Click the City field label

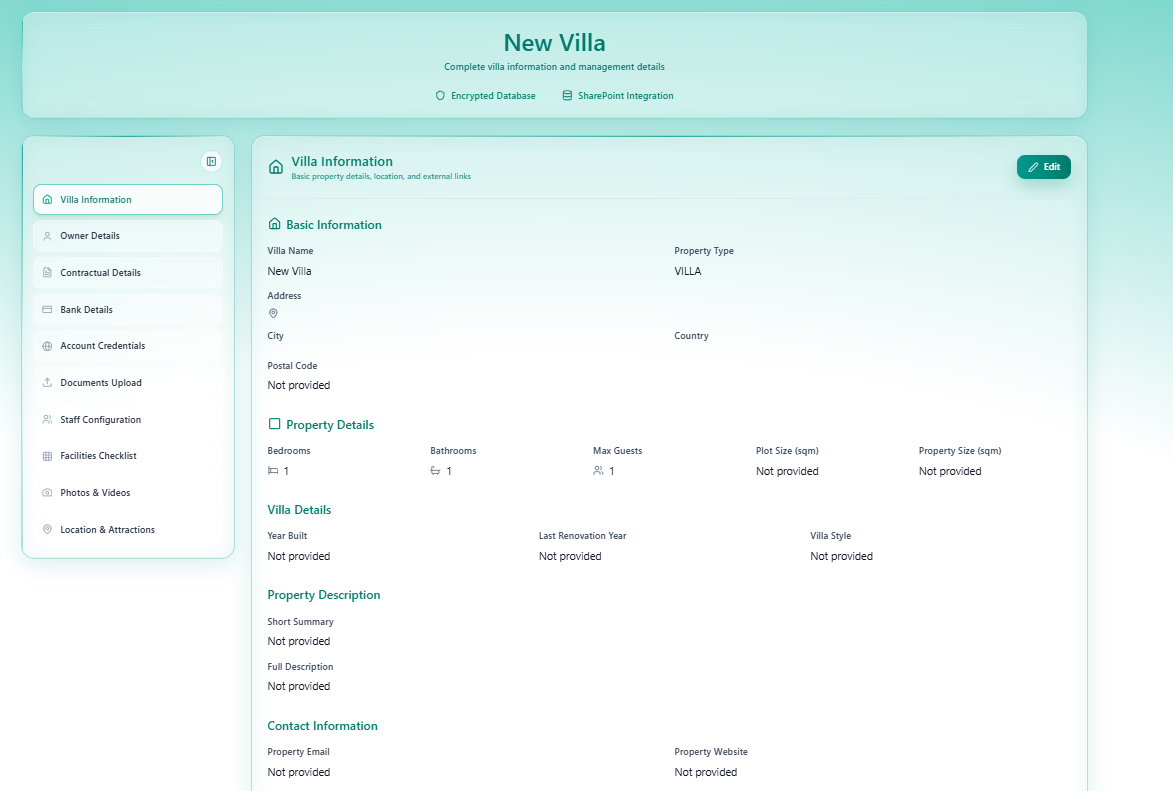coord(275,336)
